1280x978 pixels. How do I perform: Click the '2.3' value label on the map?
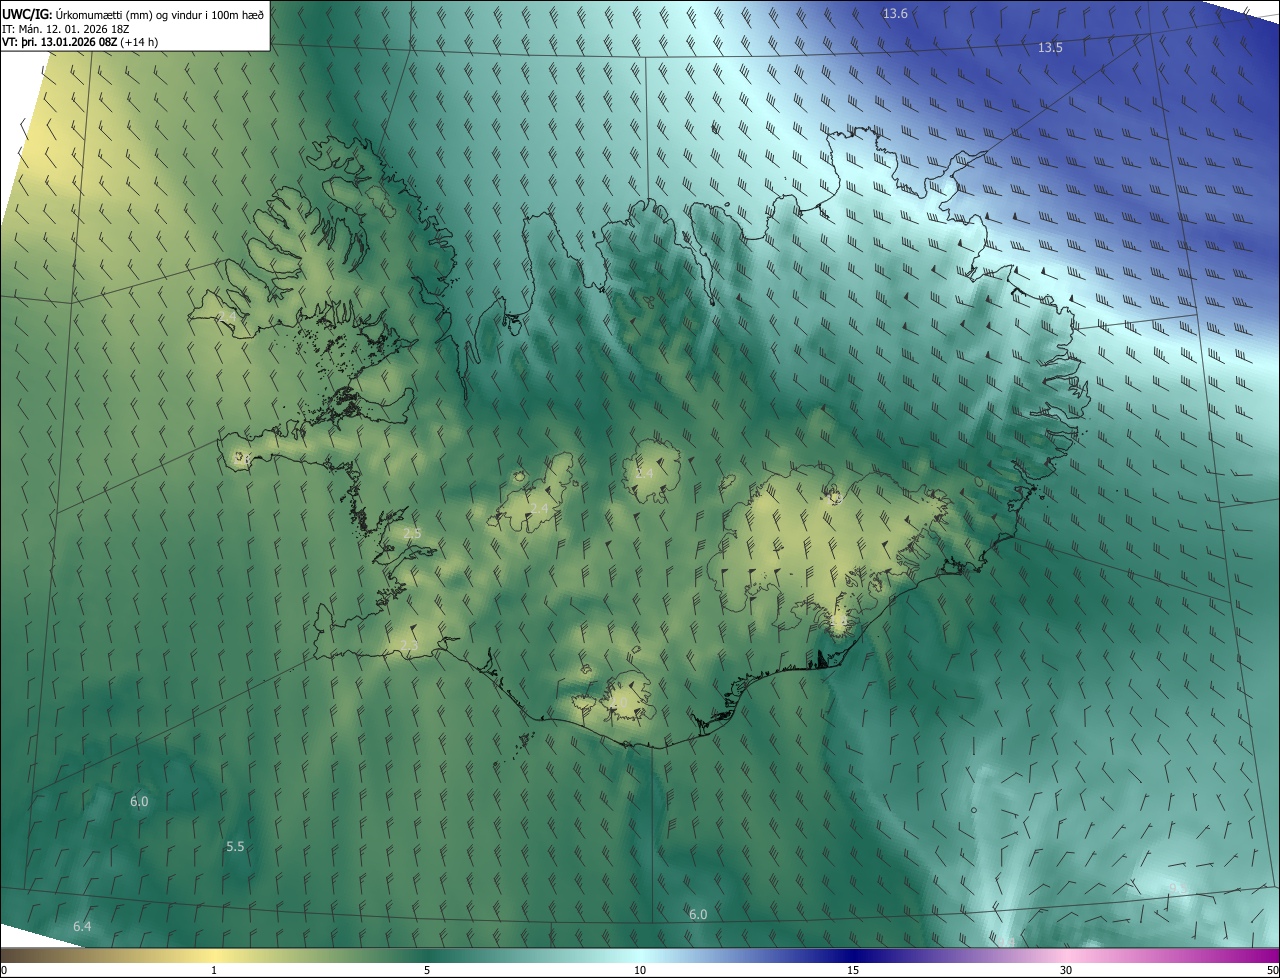pos(409,646)
